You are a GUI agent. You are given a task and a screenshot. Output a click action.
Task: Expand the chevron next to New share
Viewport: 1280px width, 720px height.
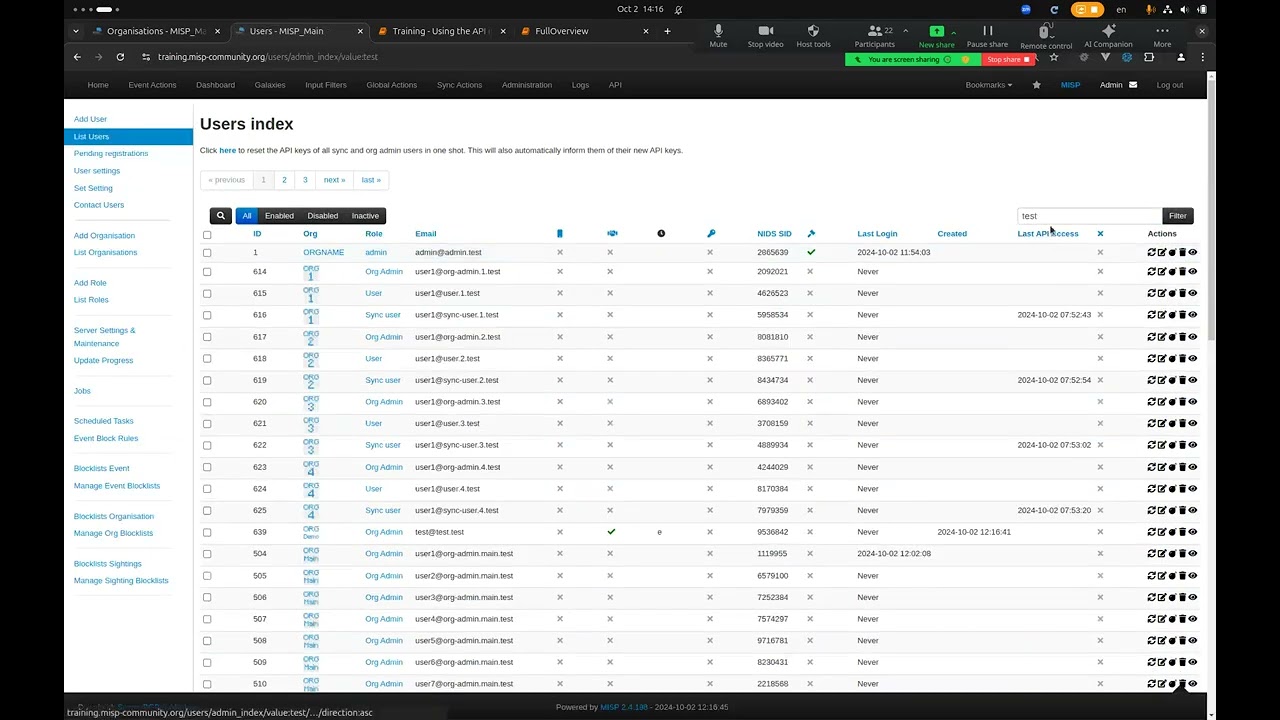click(953, 32)
